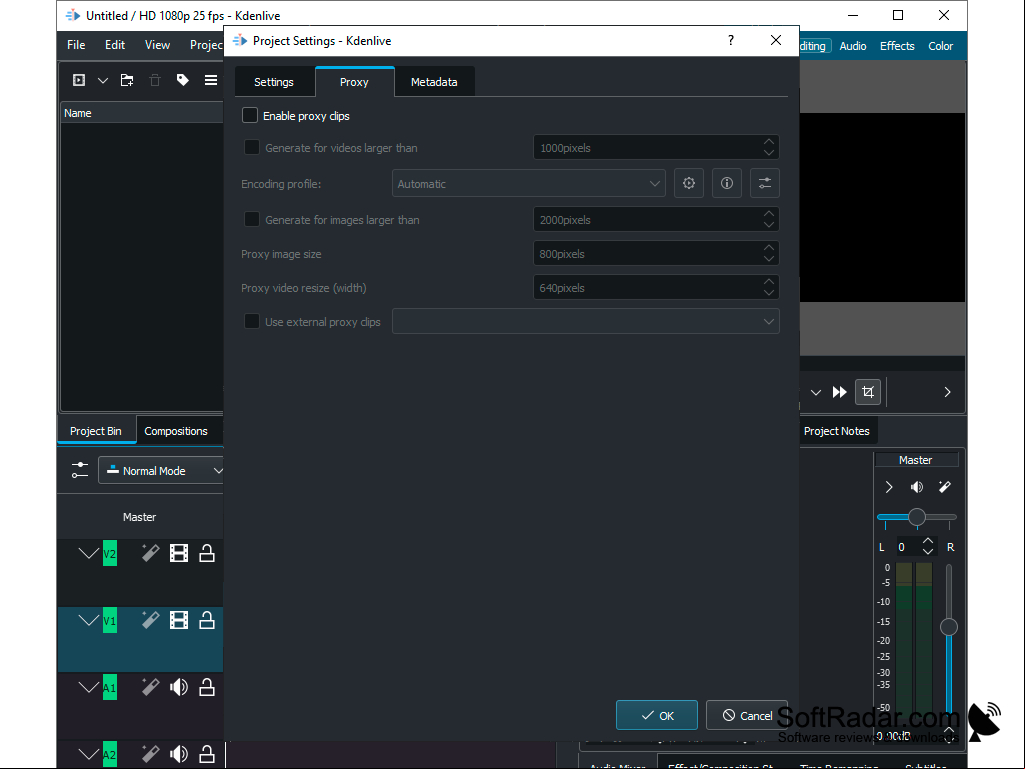Open dropdown arrow next to add clip
This screenshot has height=769, width=1025.
103,80
